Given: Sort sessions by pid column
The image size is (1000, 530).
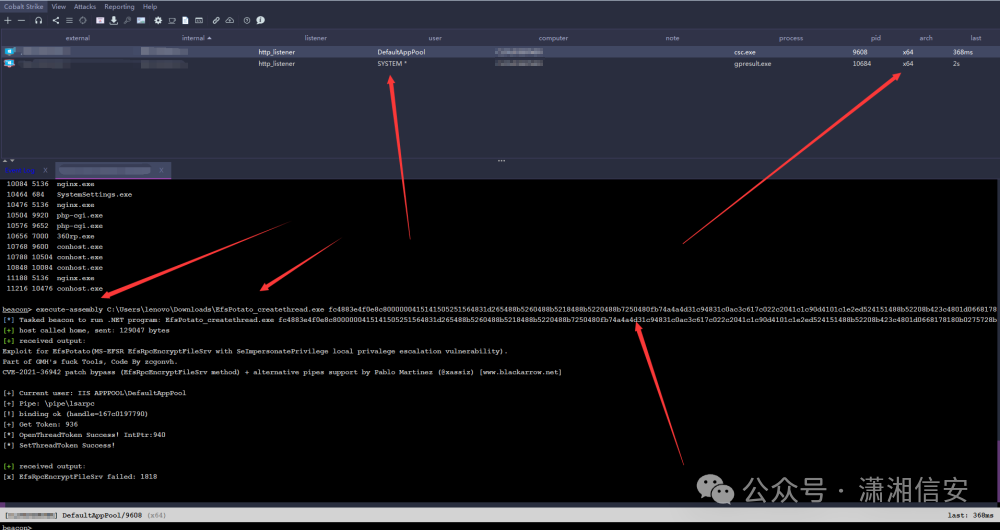Looking at the screenshot, I should (x=876, y=38).
